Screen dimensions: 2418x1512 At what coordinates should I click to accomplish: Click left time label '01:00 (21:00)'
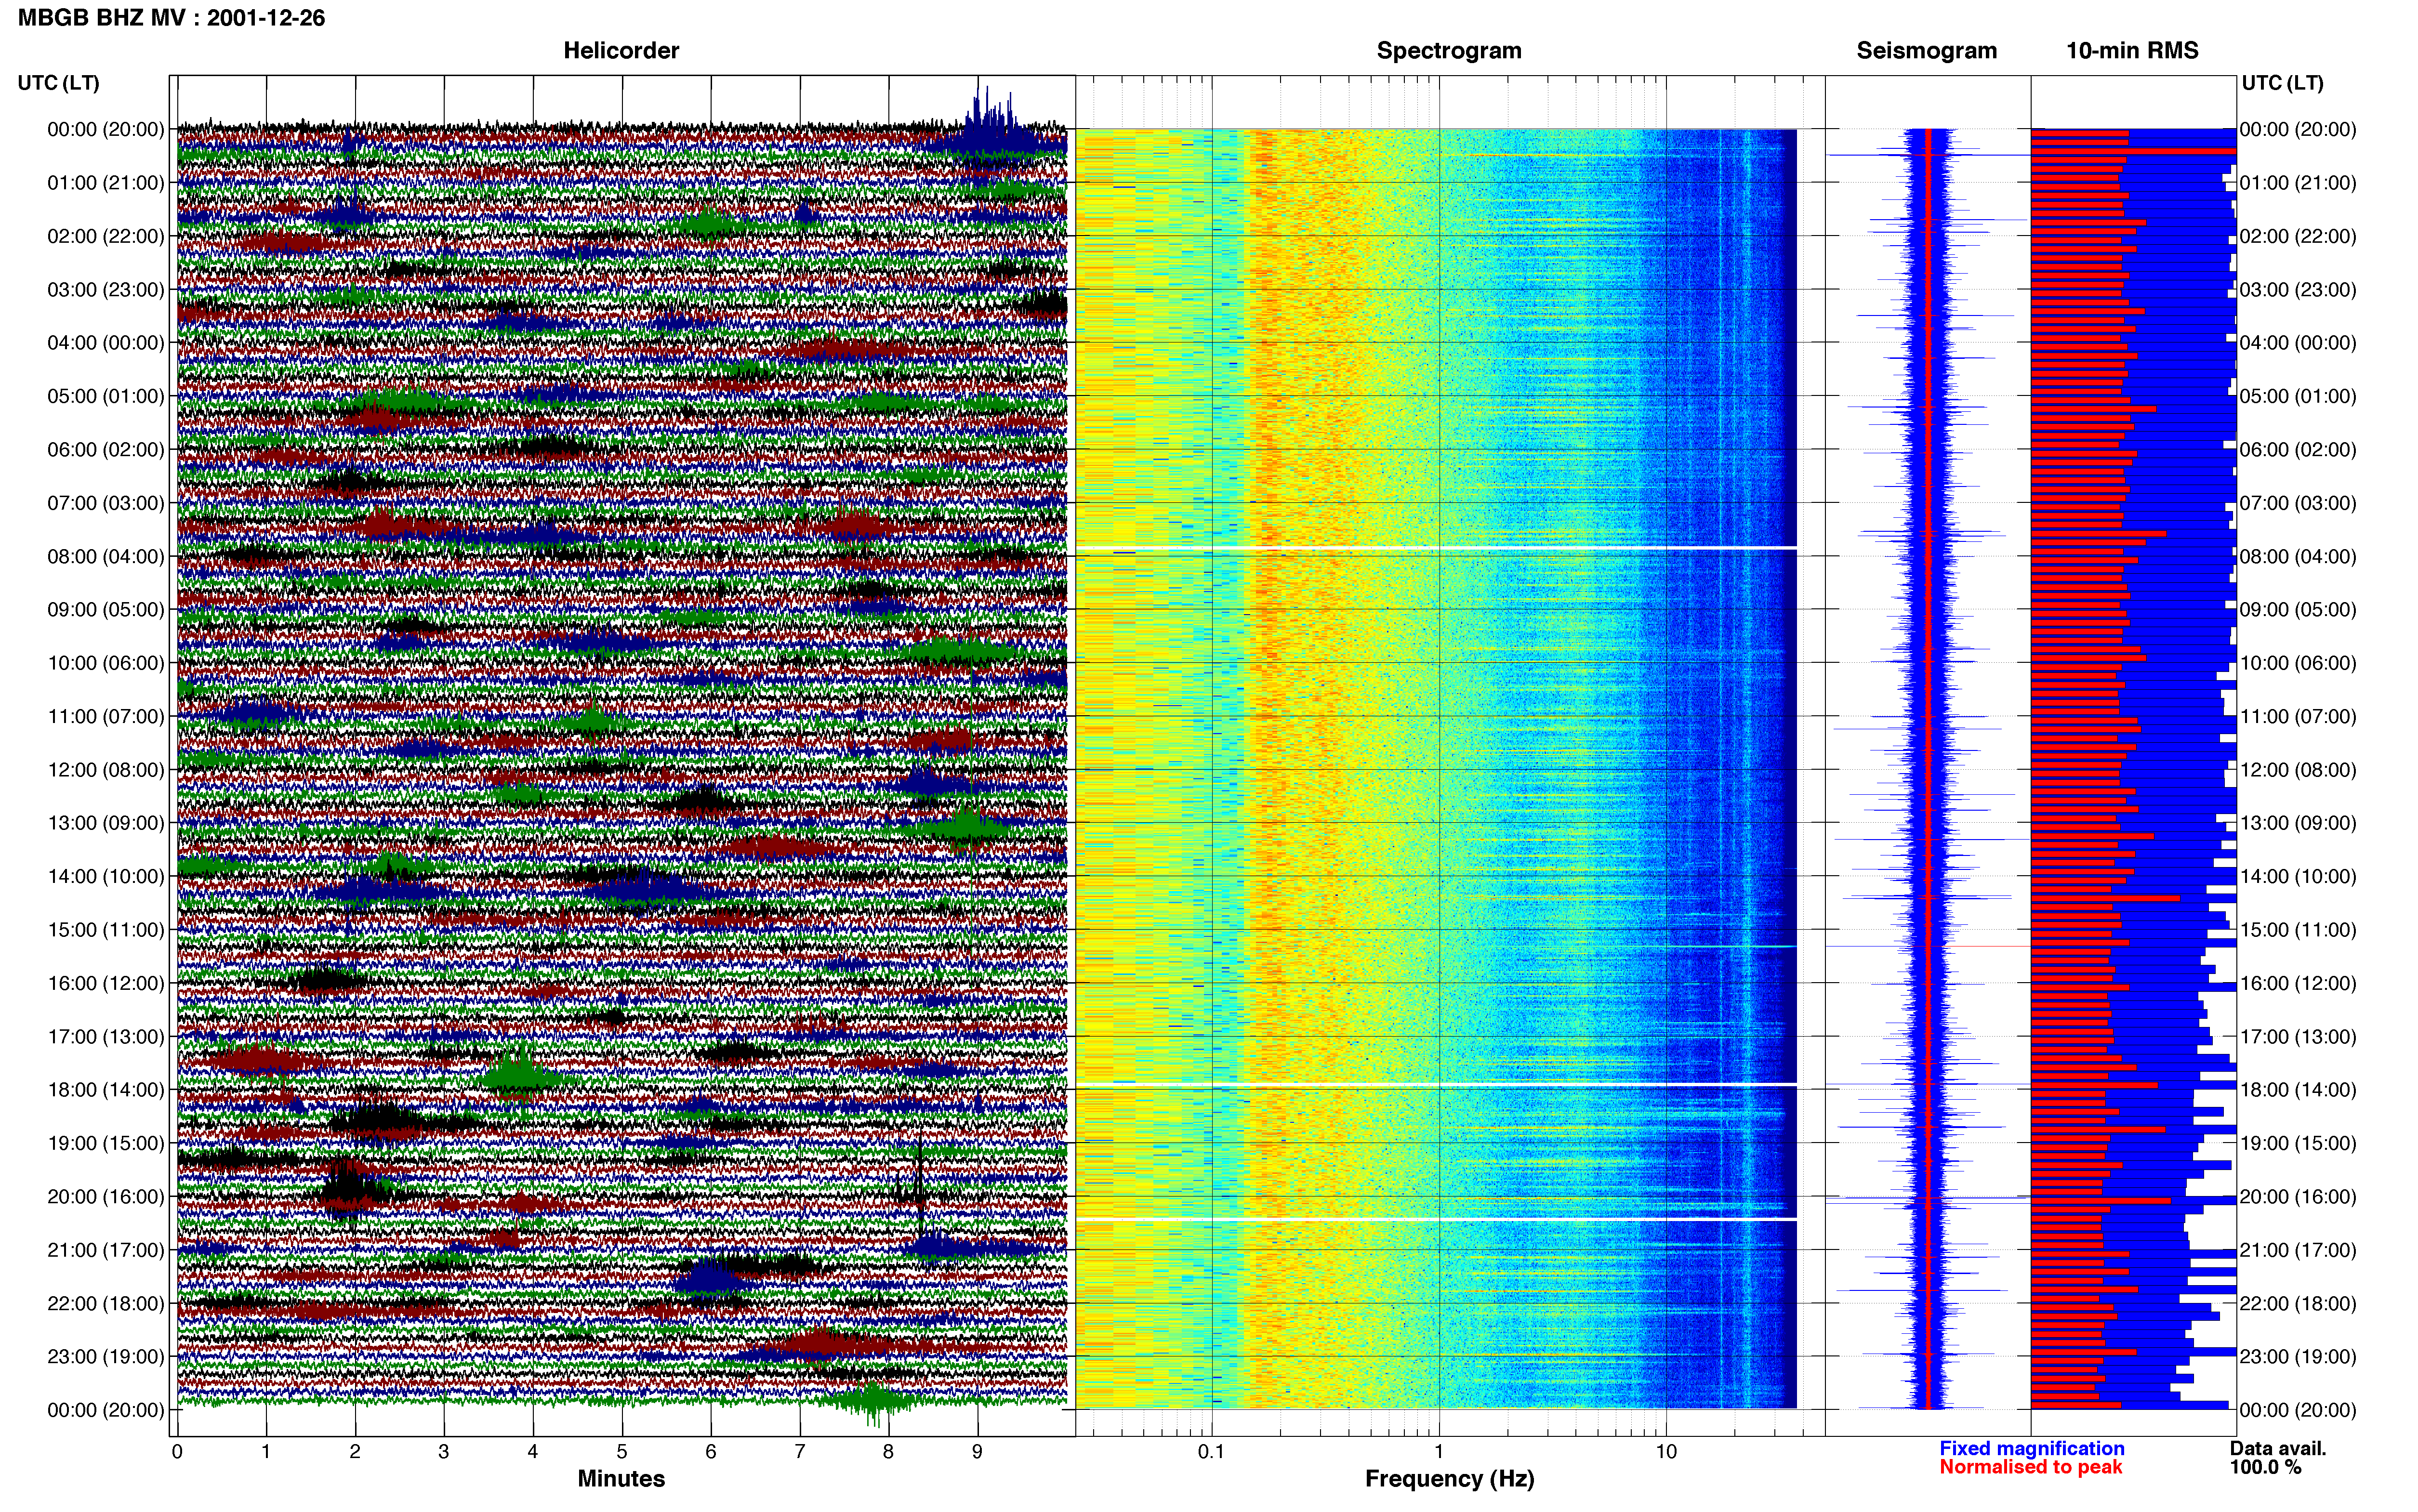coord(105,183)
